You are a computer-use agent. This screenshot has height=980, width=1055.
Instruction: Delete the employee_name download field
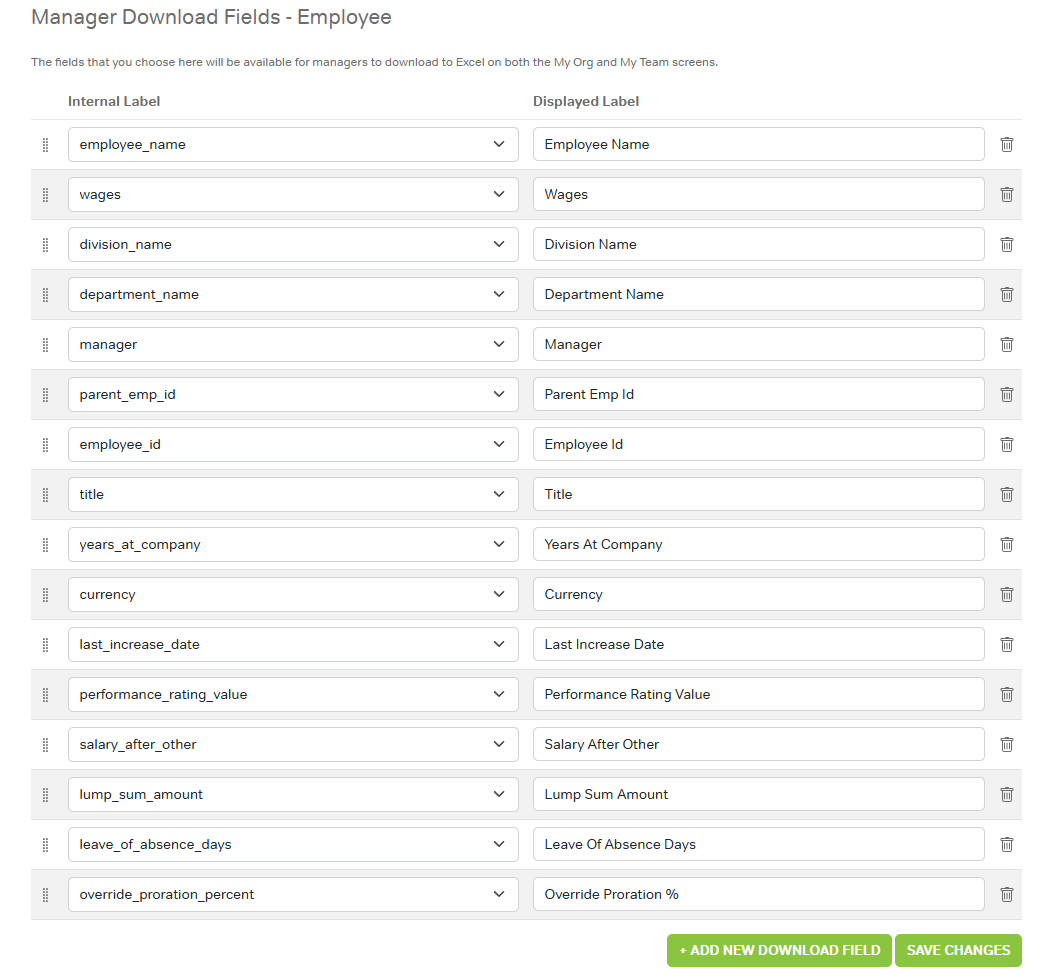click(x=1007, y=145)
